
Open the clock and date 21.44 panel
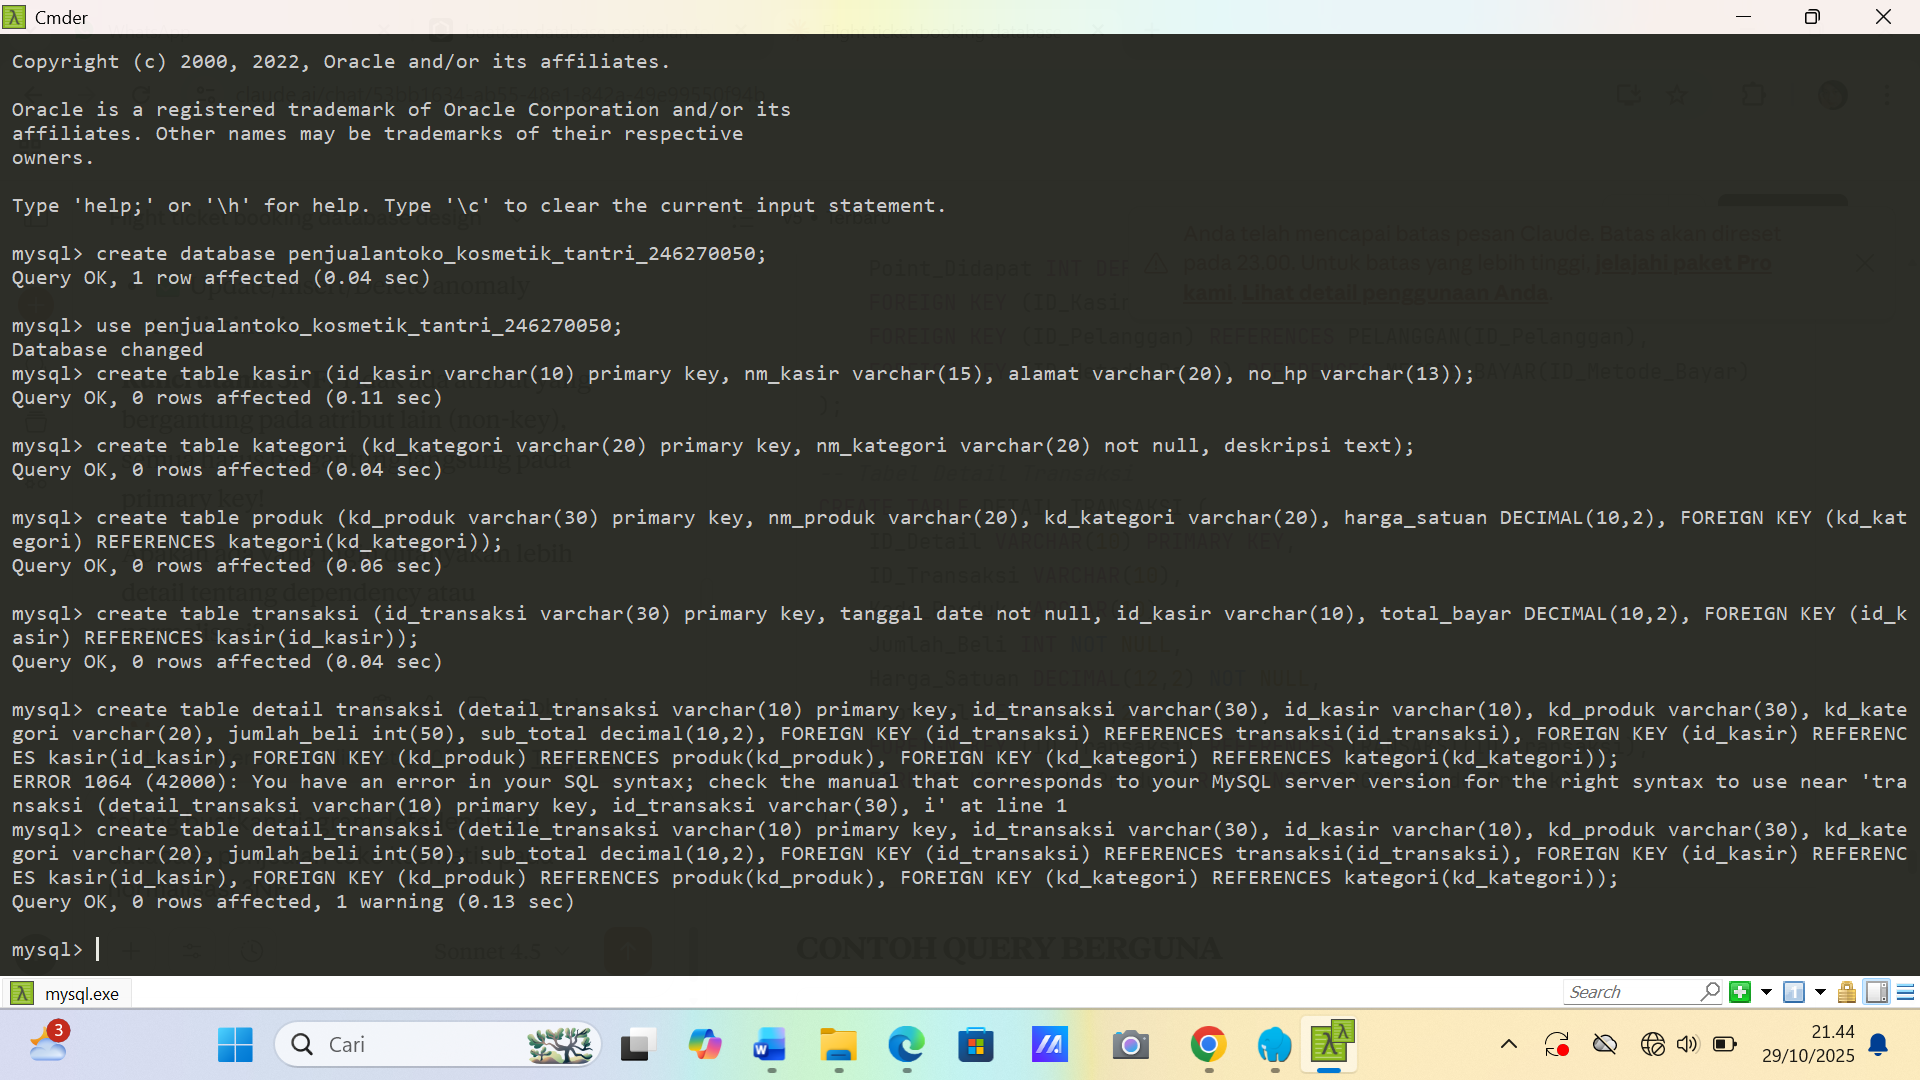pos(1808,1044)
